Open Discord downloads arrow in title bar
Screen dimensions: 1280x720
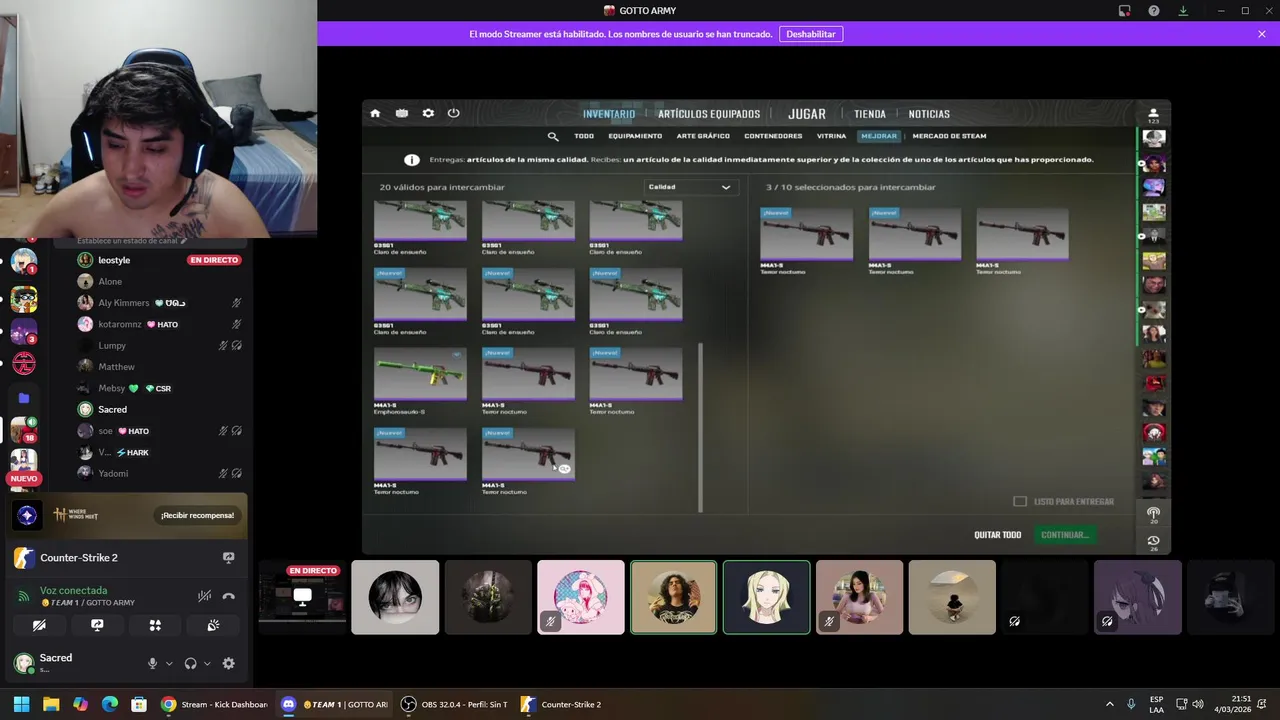point(1183,11)
